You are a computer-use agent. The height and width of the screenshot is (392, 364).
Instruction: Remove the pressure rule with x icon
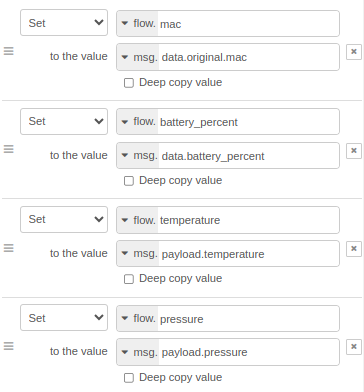click(354, 347)
